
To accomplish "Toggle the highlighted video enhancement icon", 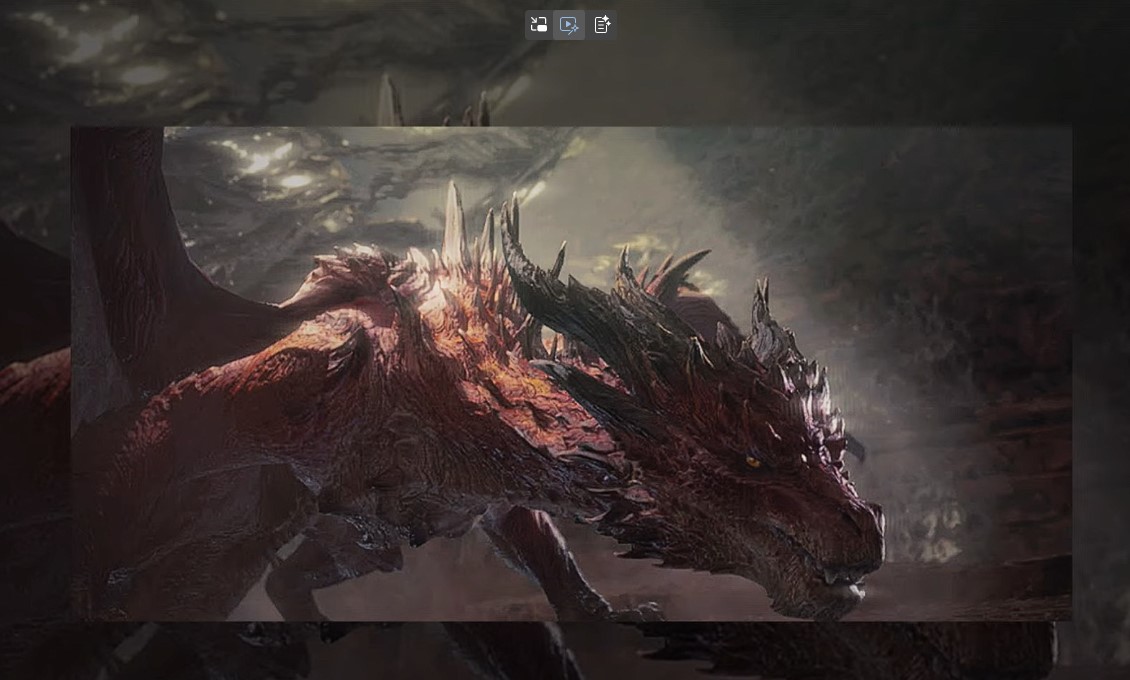I will 569,25.
